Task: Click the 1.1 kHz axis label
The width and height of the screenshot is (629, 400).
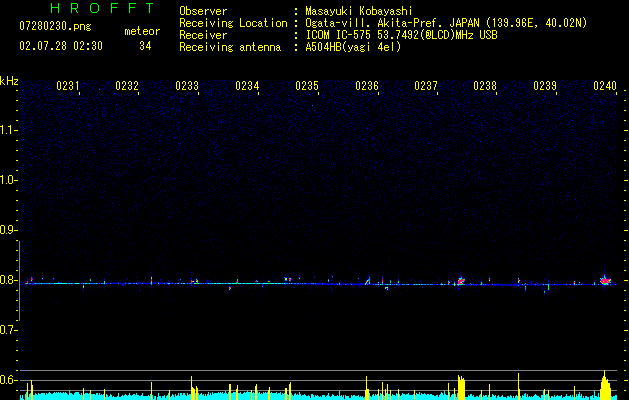Action: [8, 130]
